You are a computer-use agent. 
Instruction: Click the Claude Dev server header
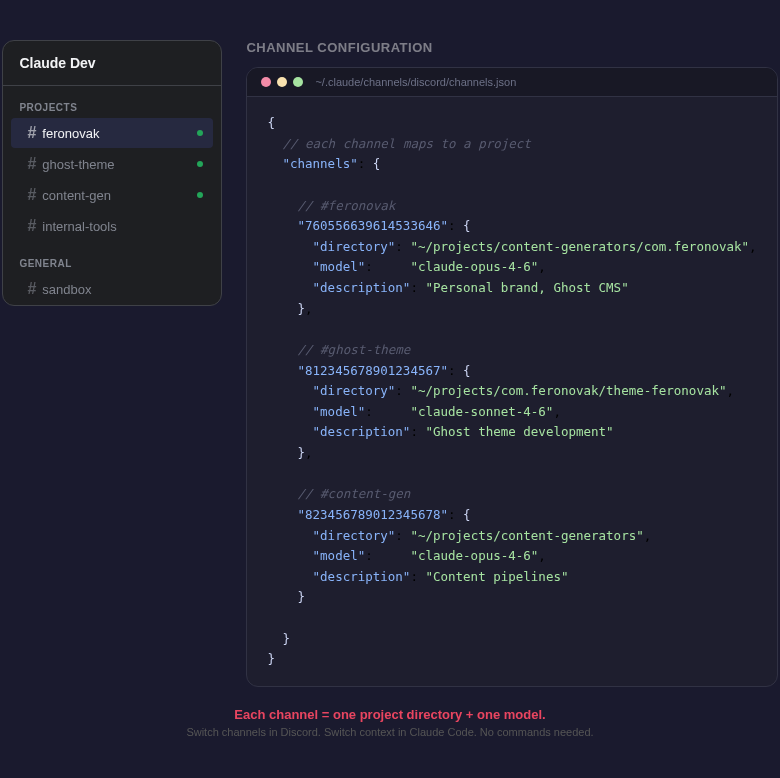pyautogui.click(x=112, y=63)
